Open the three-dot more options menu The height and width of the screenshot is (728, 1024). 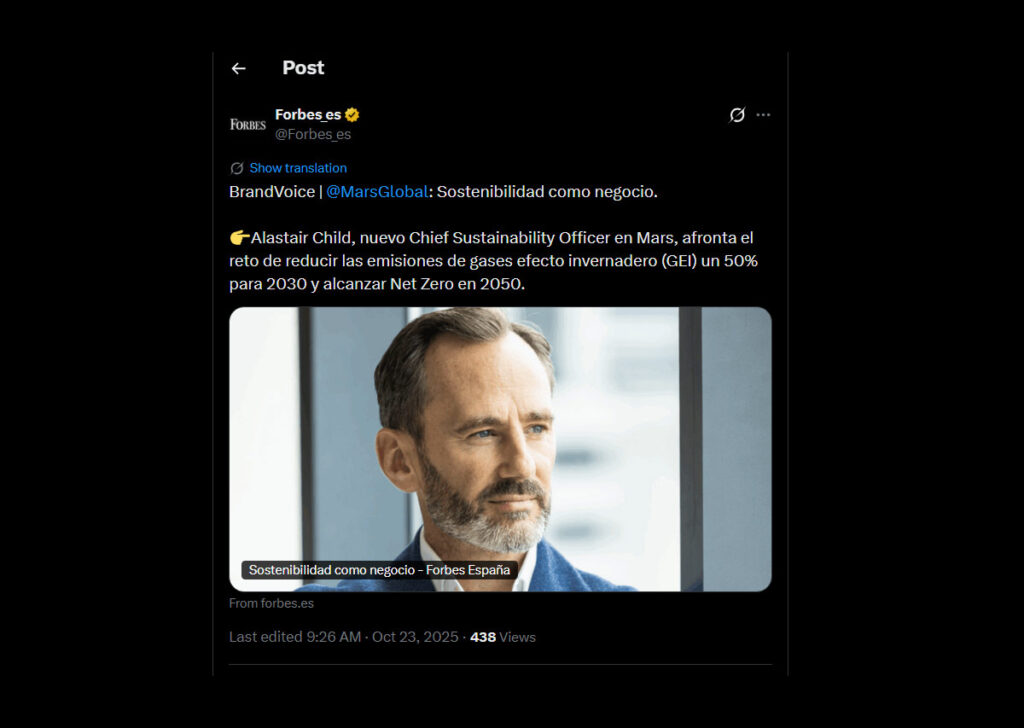[x=763, y=115]
